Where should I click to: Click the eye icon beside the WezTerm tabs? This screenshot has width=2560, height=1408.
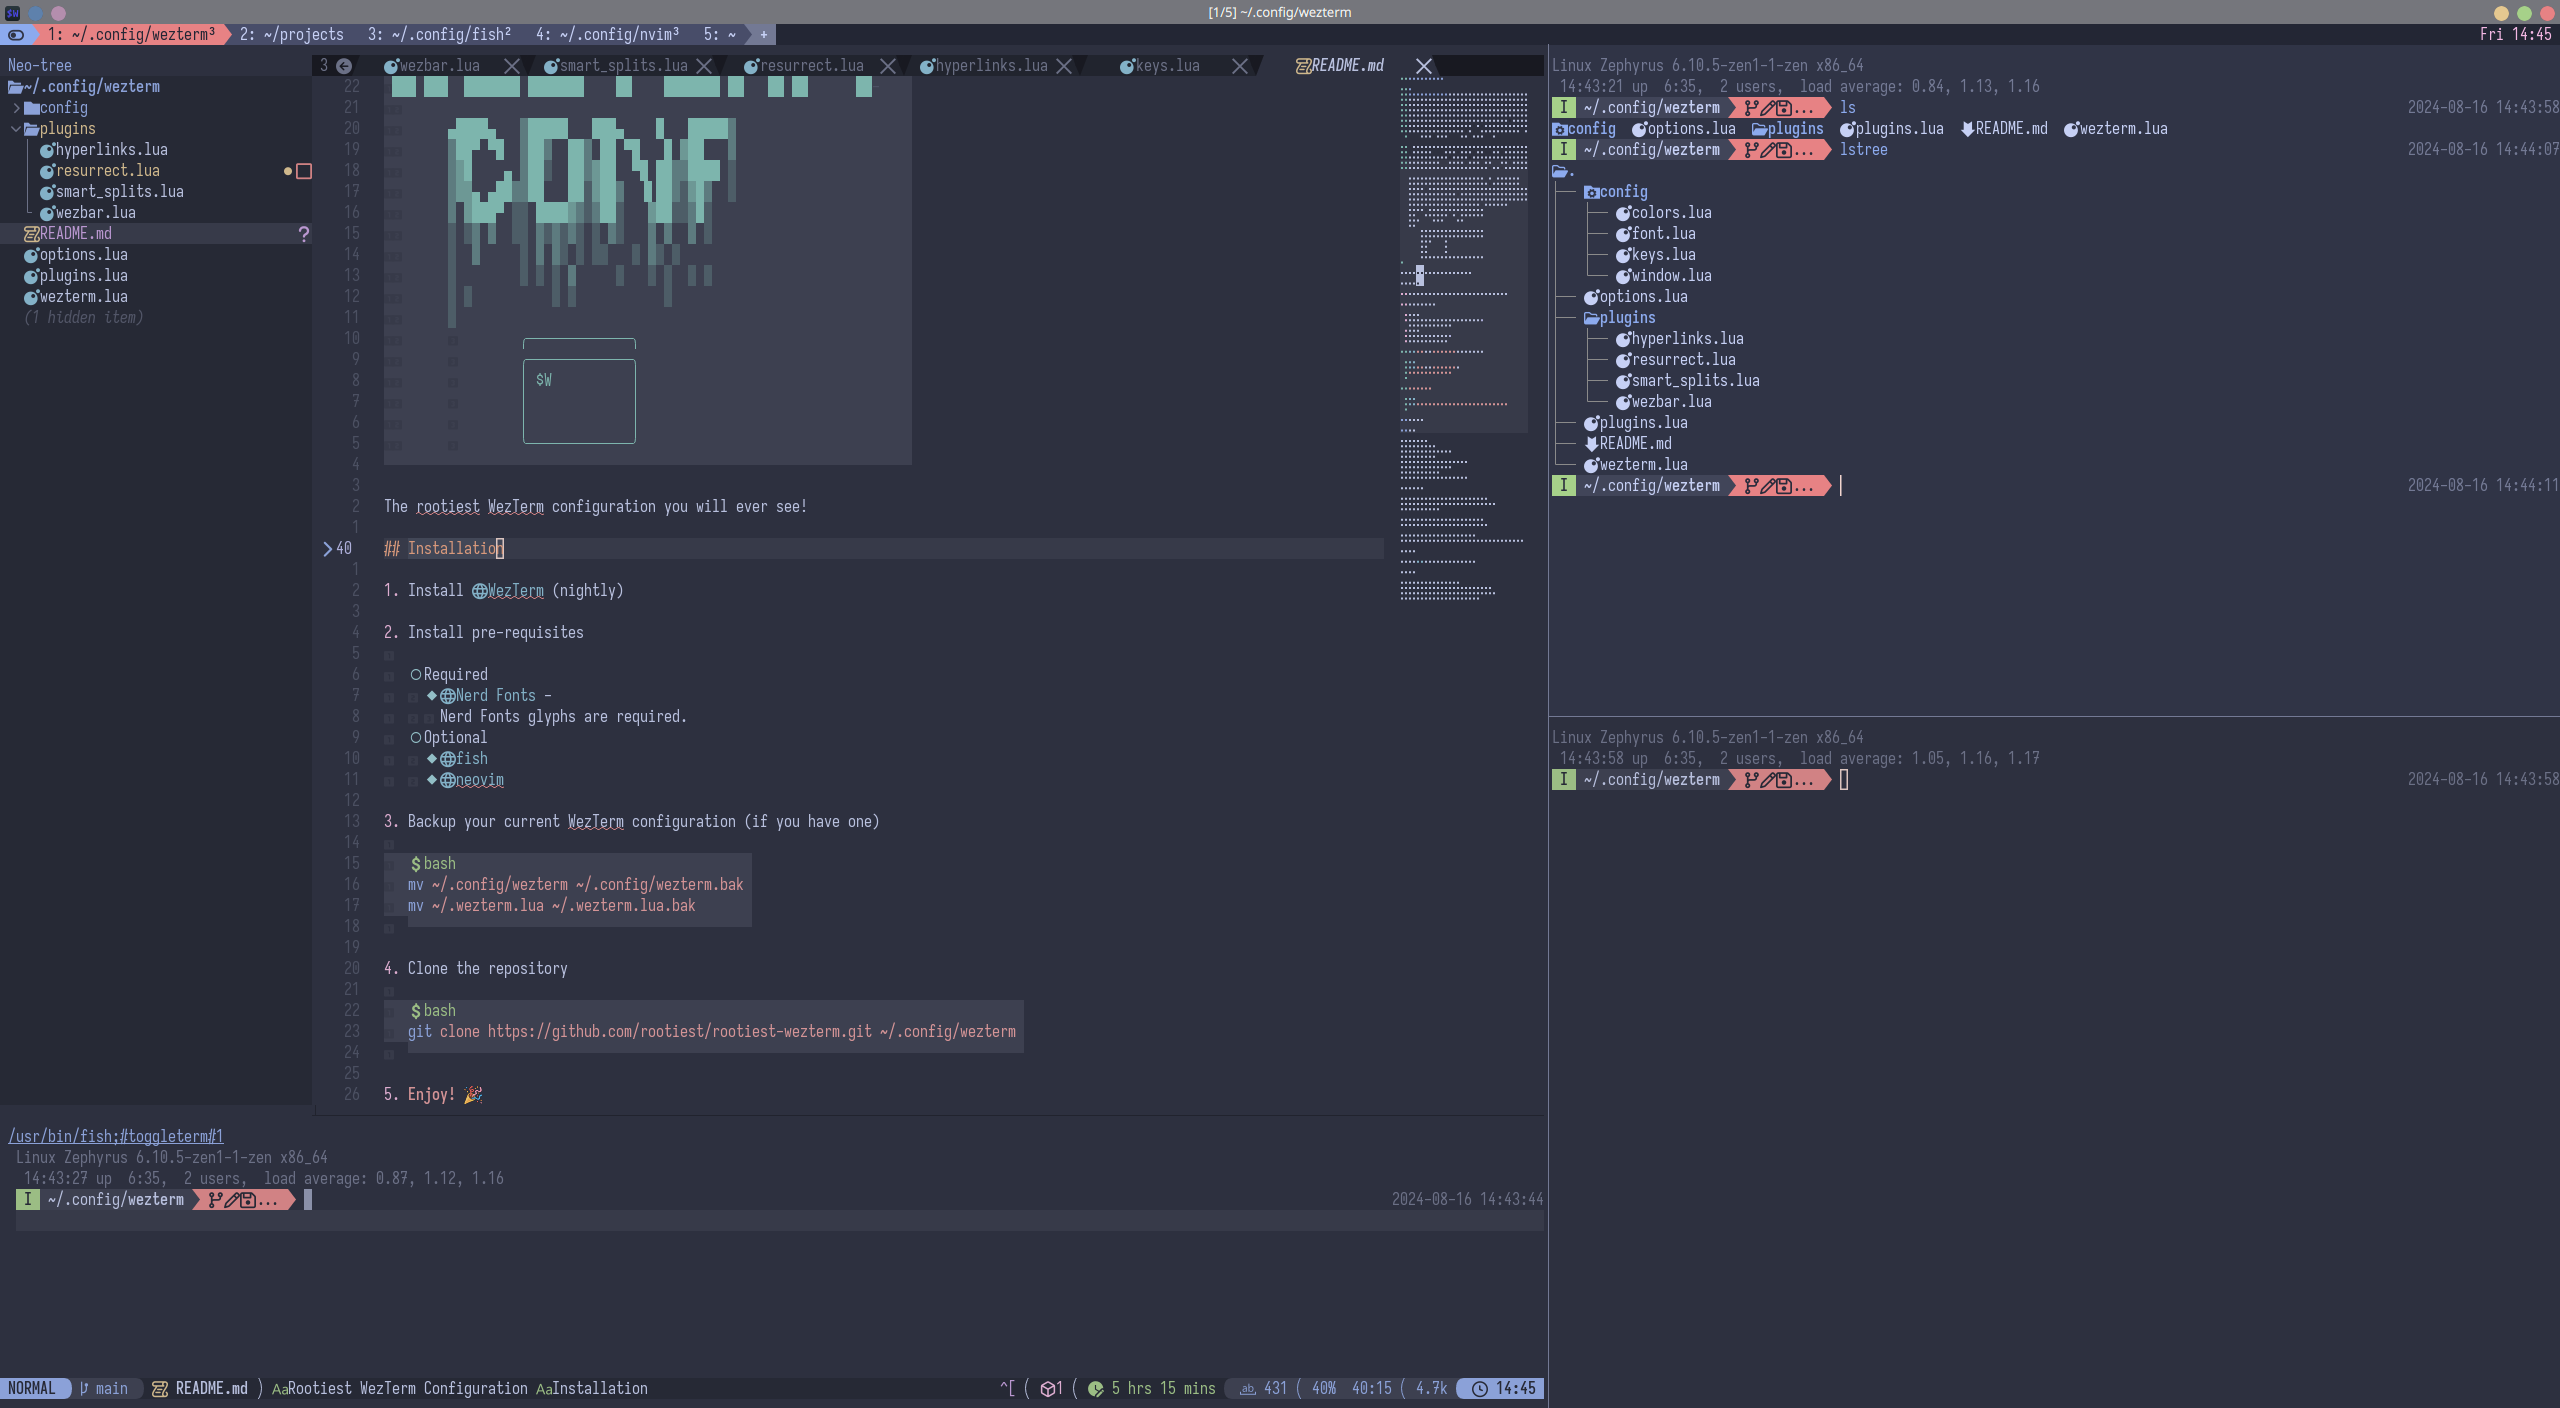[x=16, y=35]
